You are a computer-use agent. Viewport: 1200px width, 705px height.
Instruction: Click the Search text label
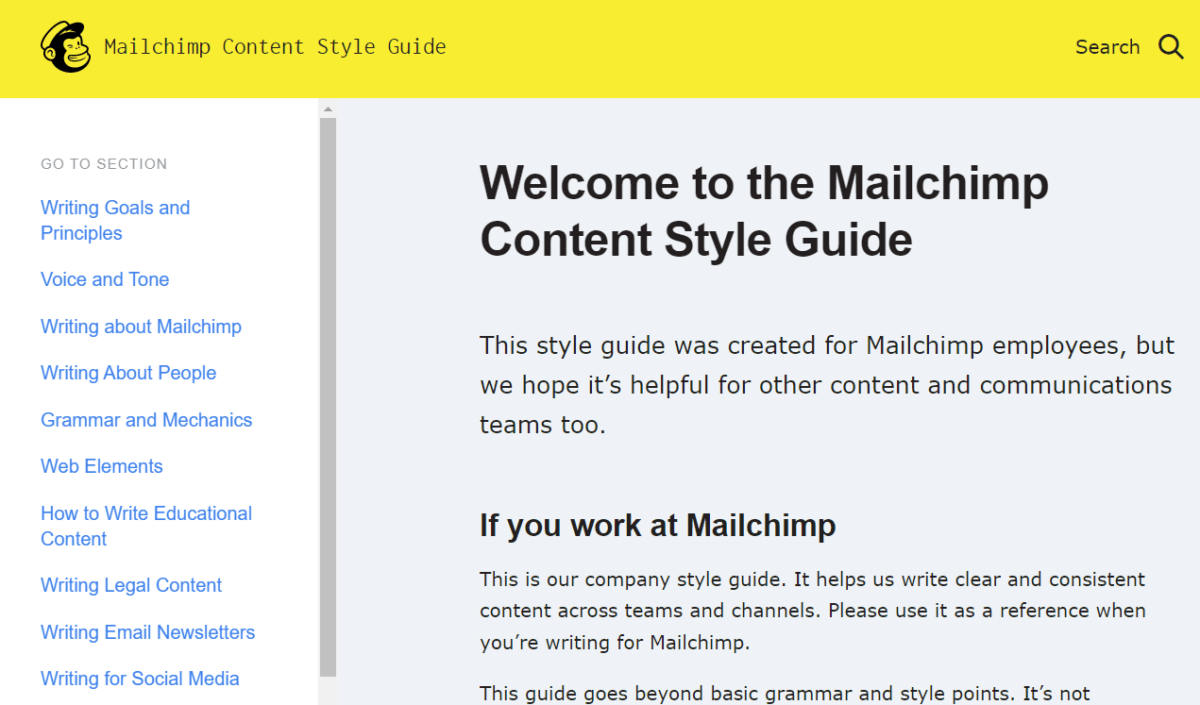coord(1107,47)
